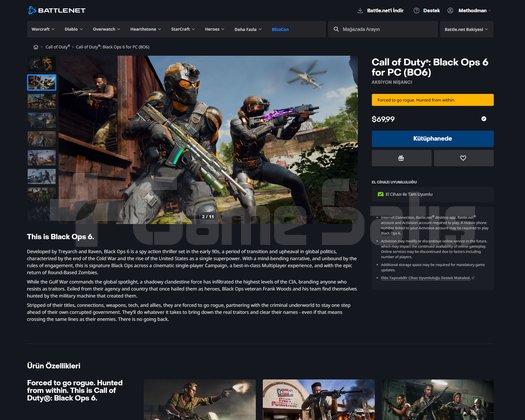
Task: Click the home breadcrumb icon
Action: tap(36, 47)
